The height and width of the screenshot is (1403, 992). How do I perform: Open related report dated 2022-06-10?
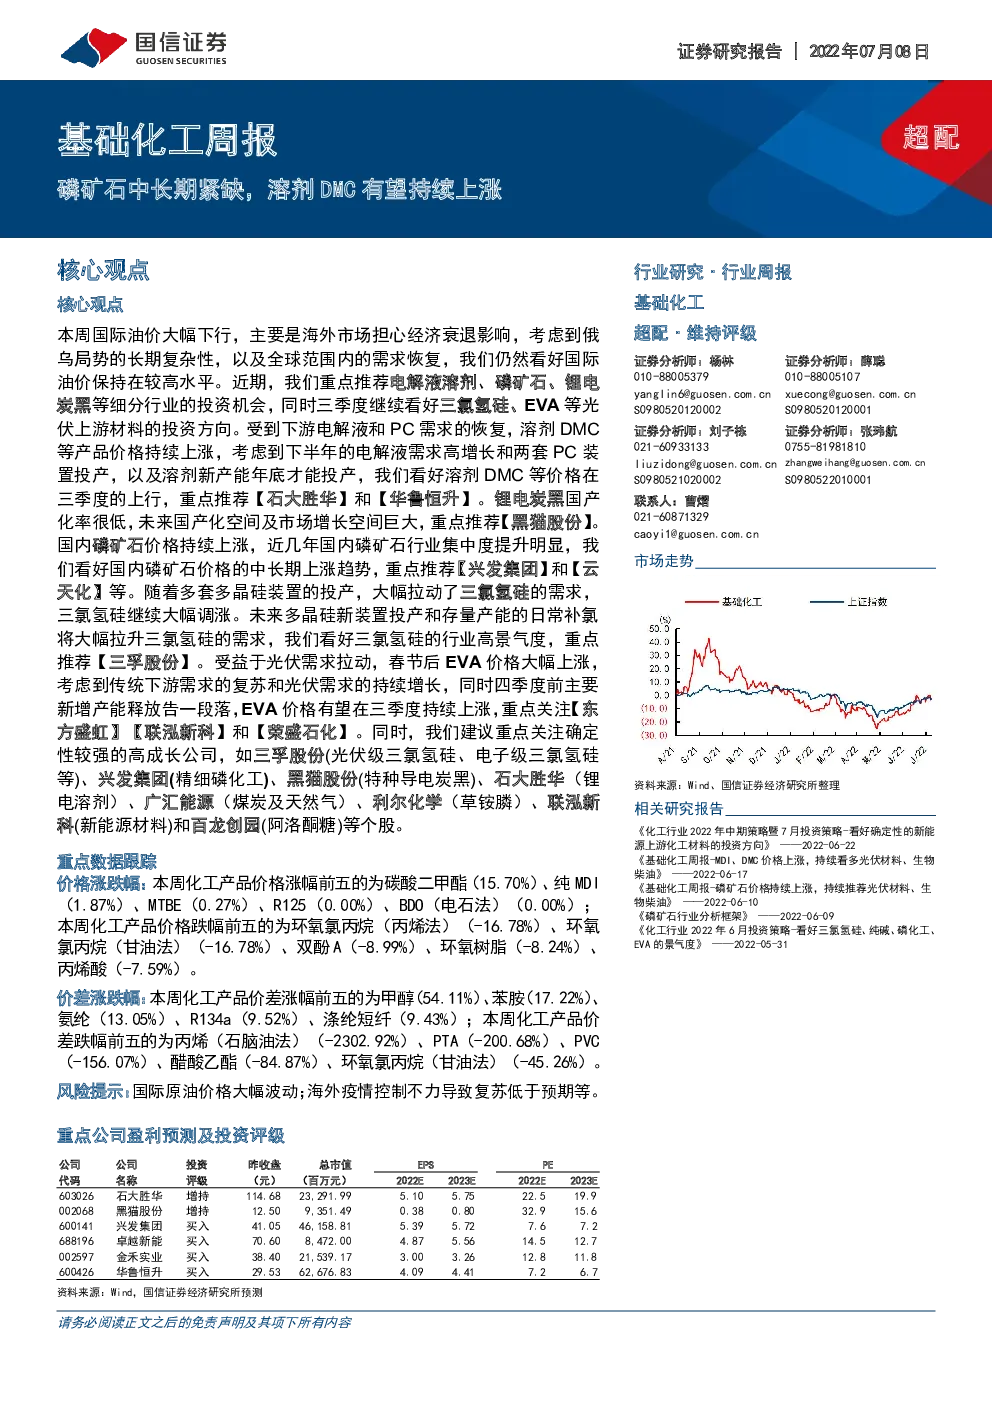pyautogui.click(x=784, y=894)
